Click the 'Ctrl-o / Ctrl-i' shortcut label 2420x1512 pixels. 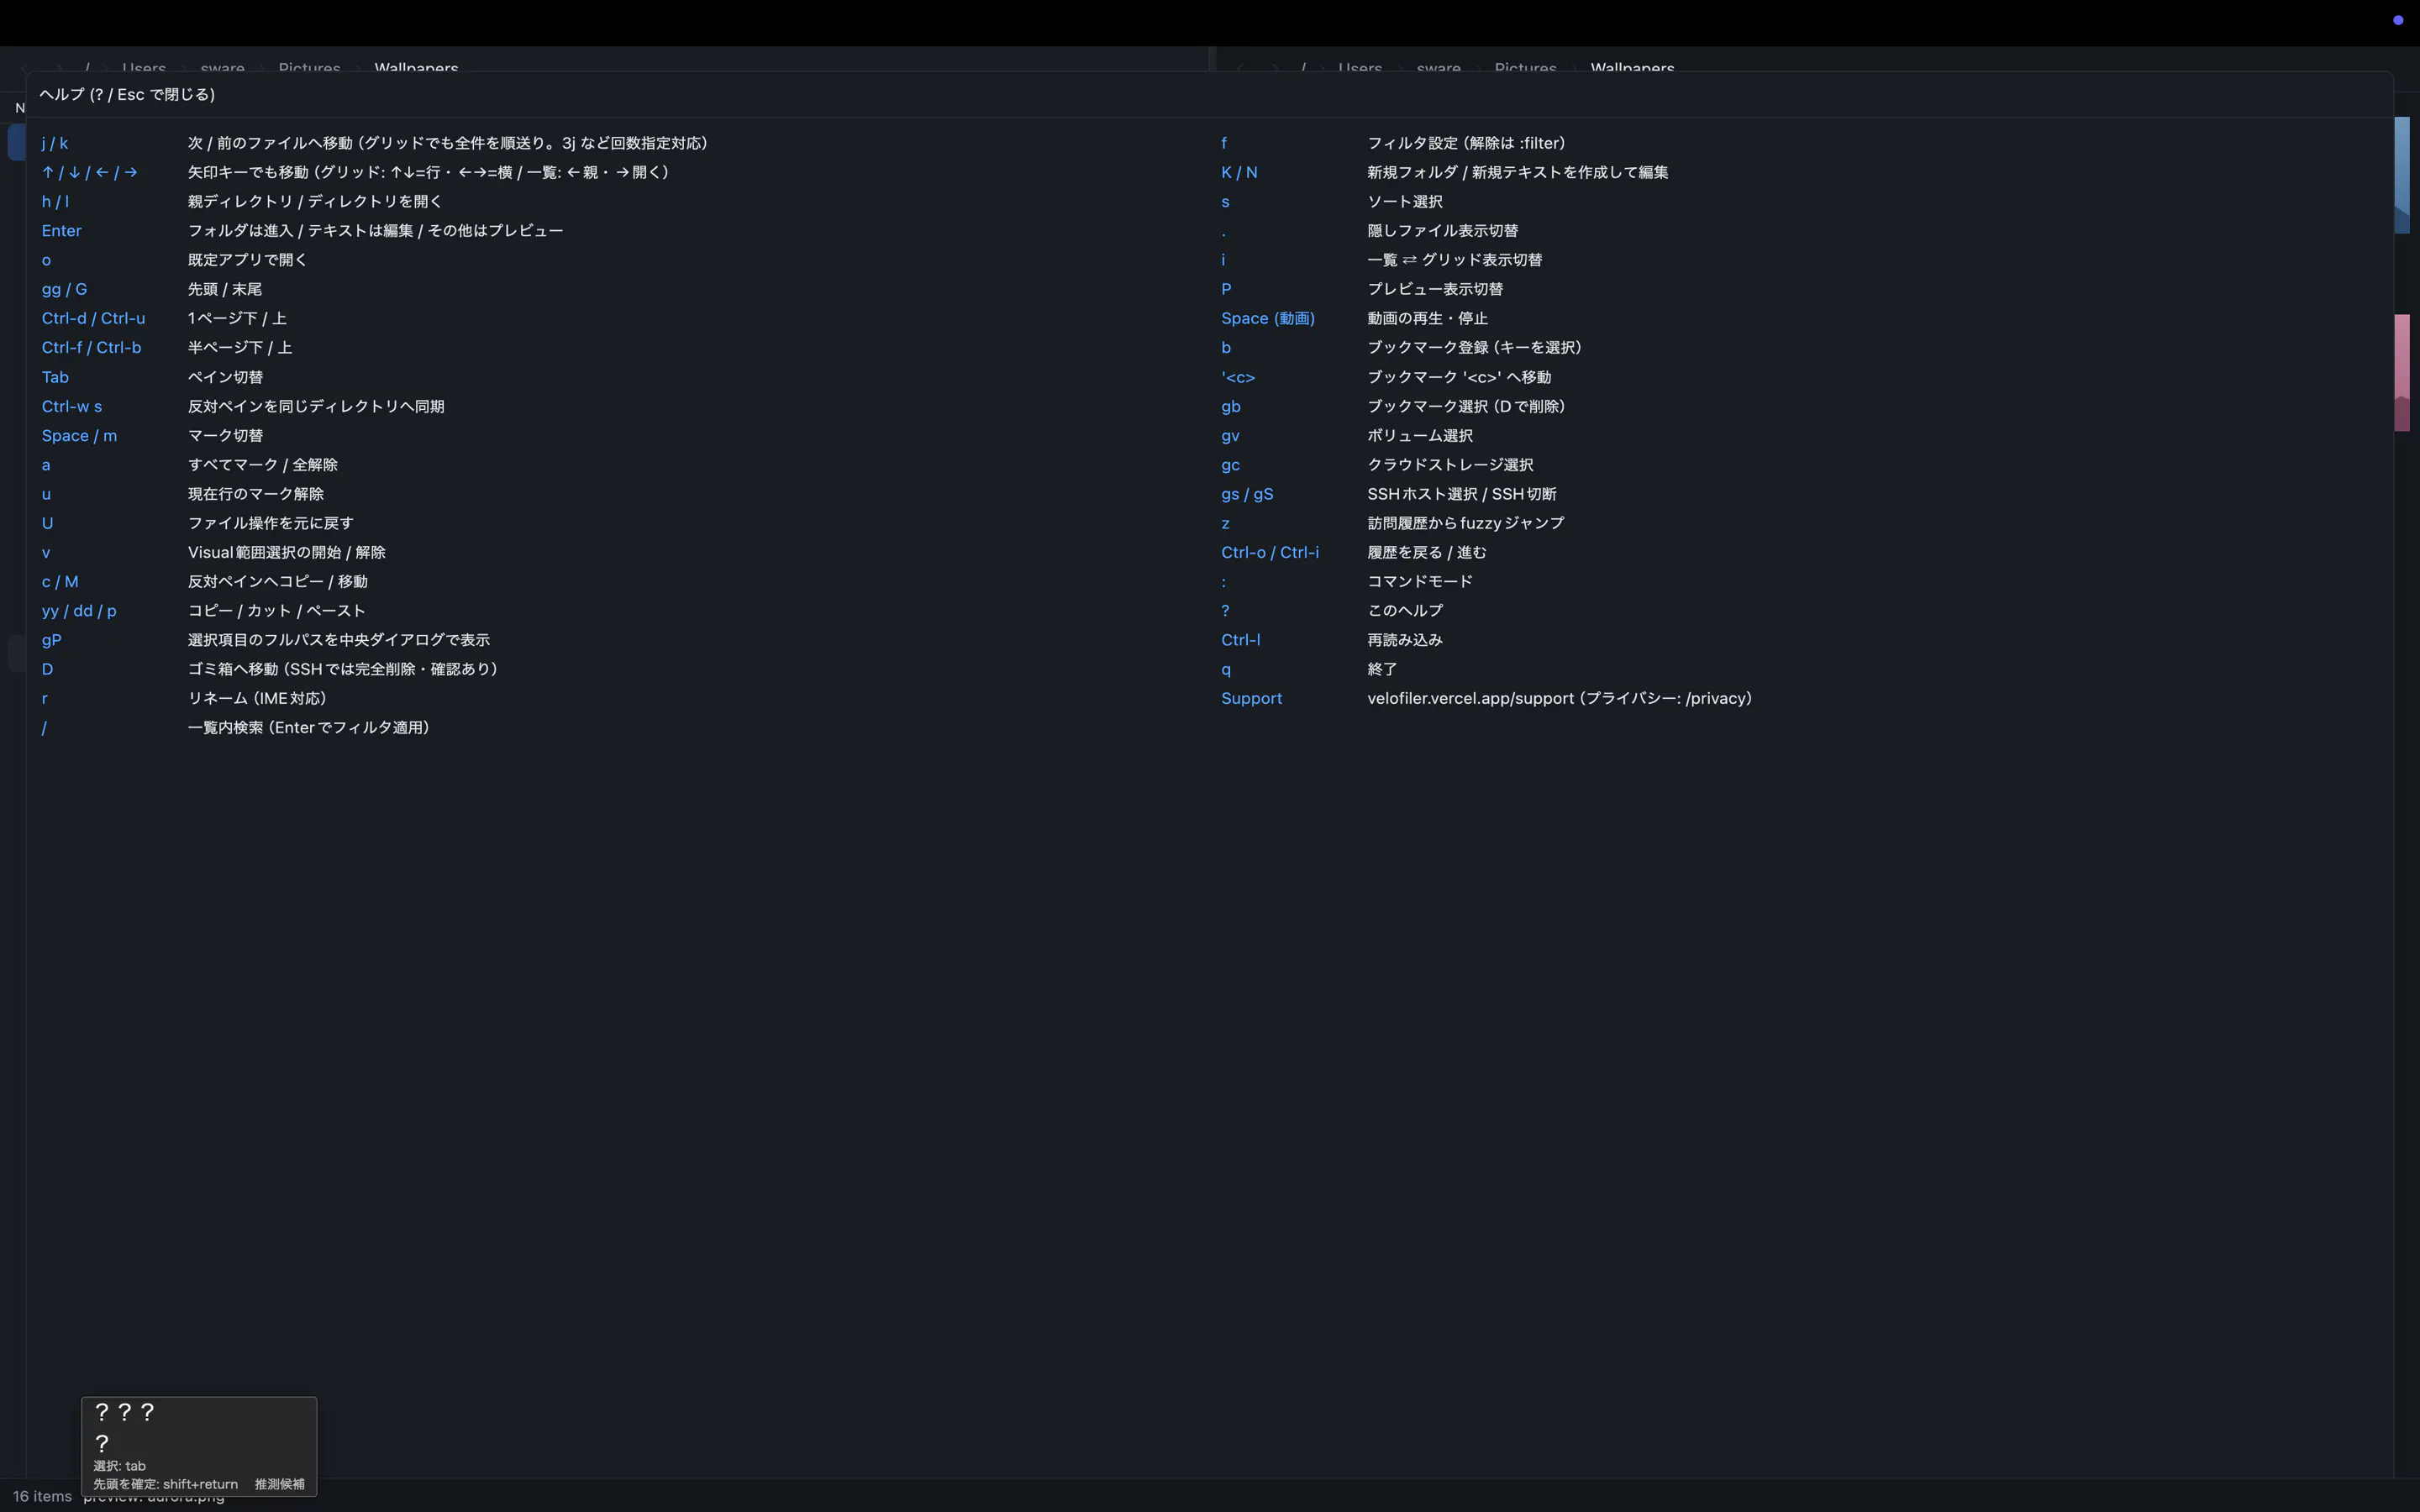[1269, 552]
